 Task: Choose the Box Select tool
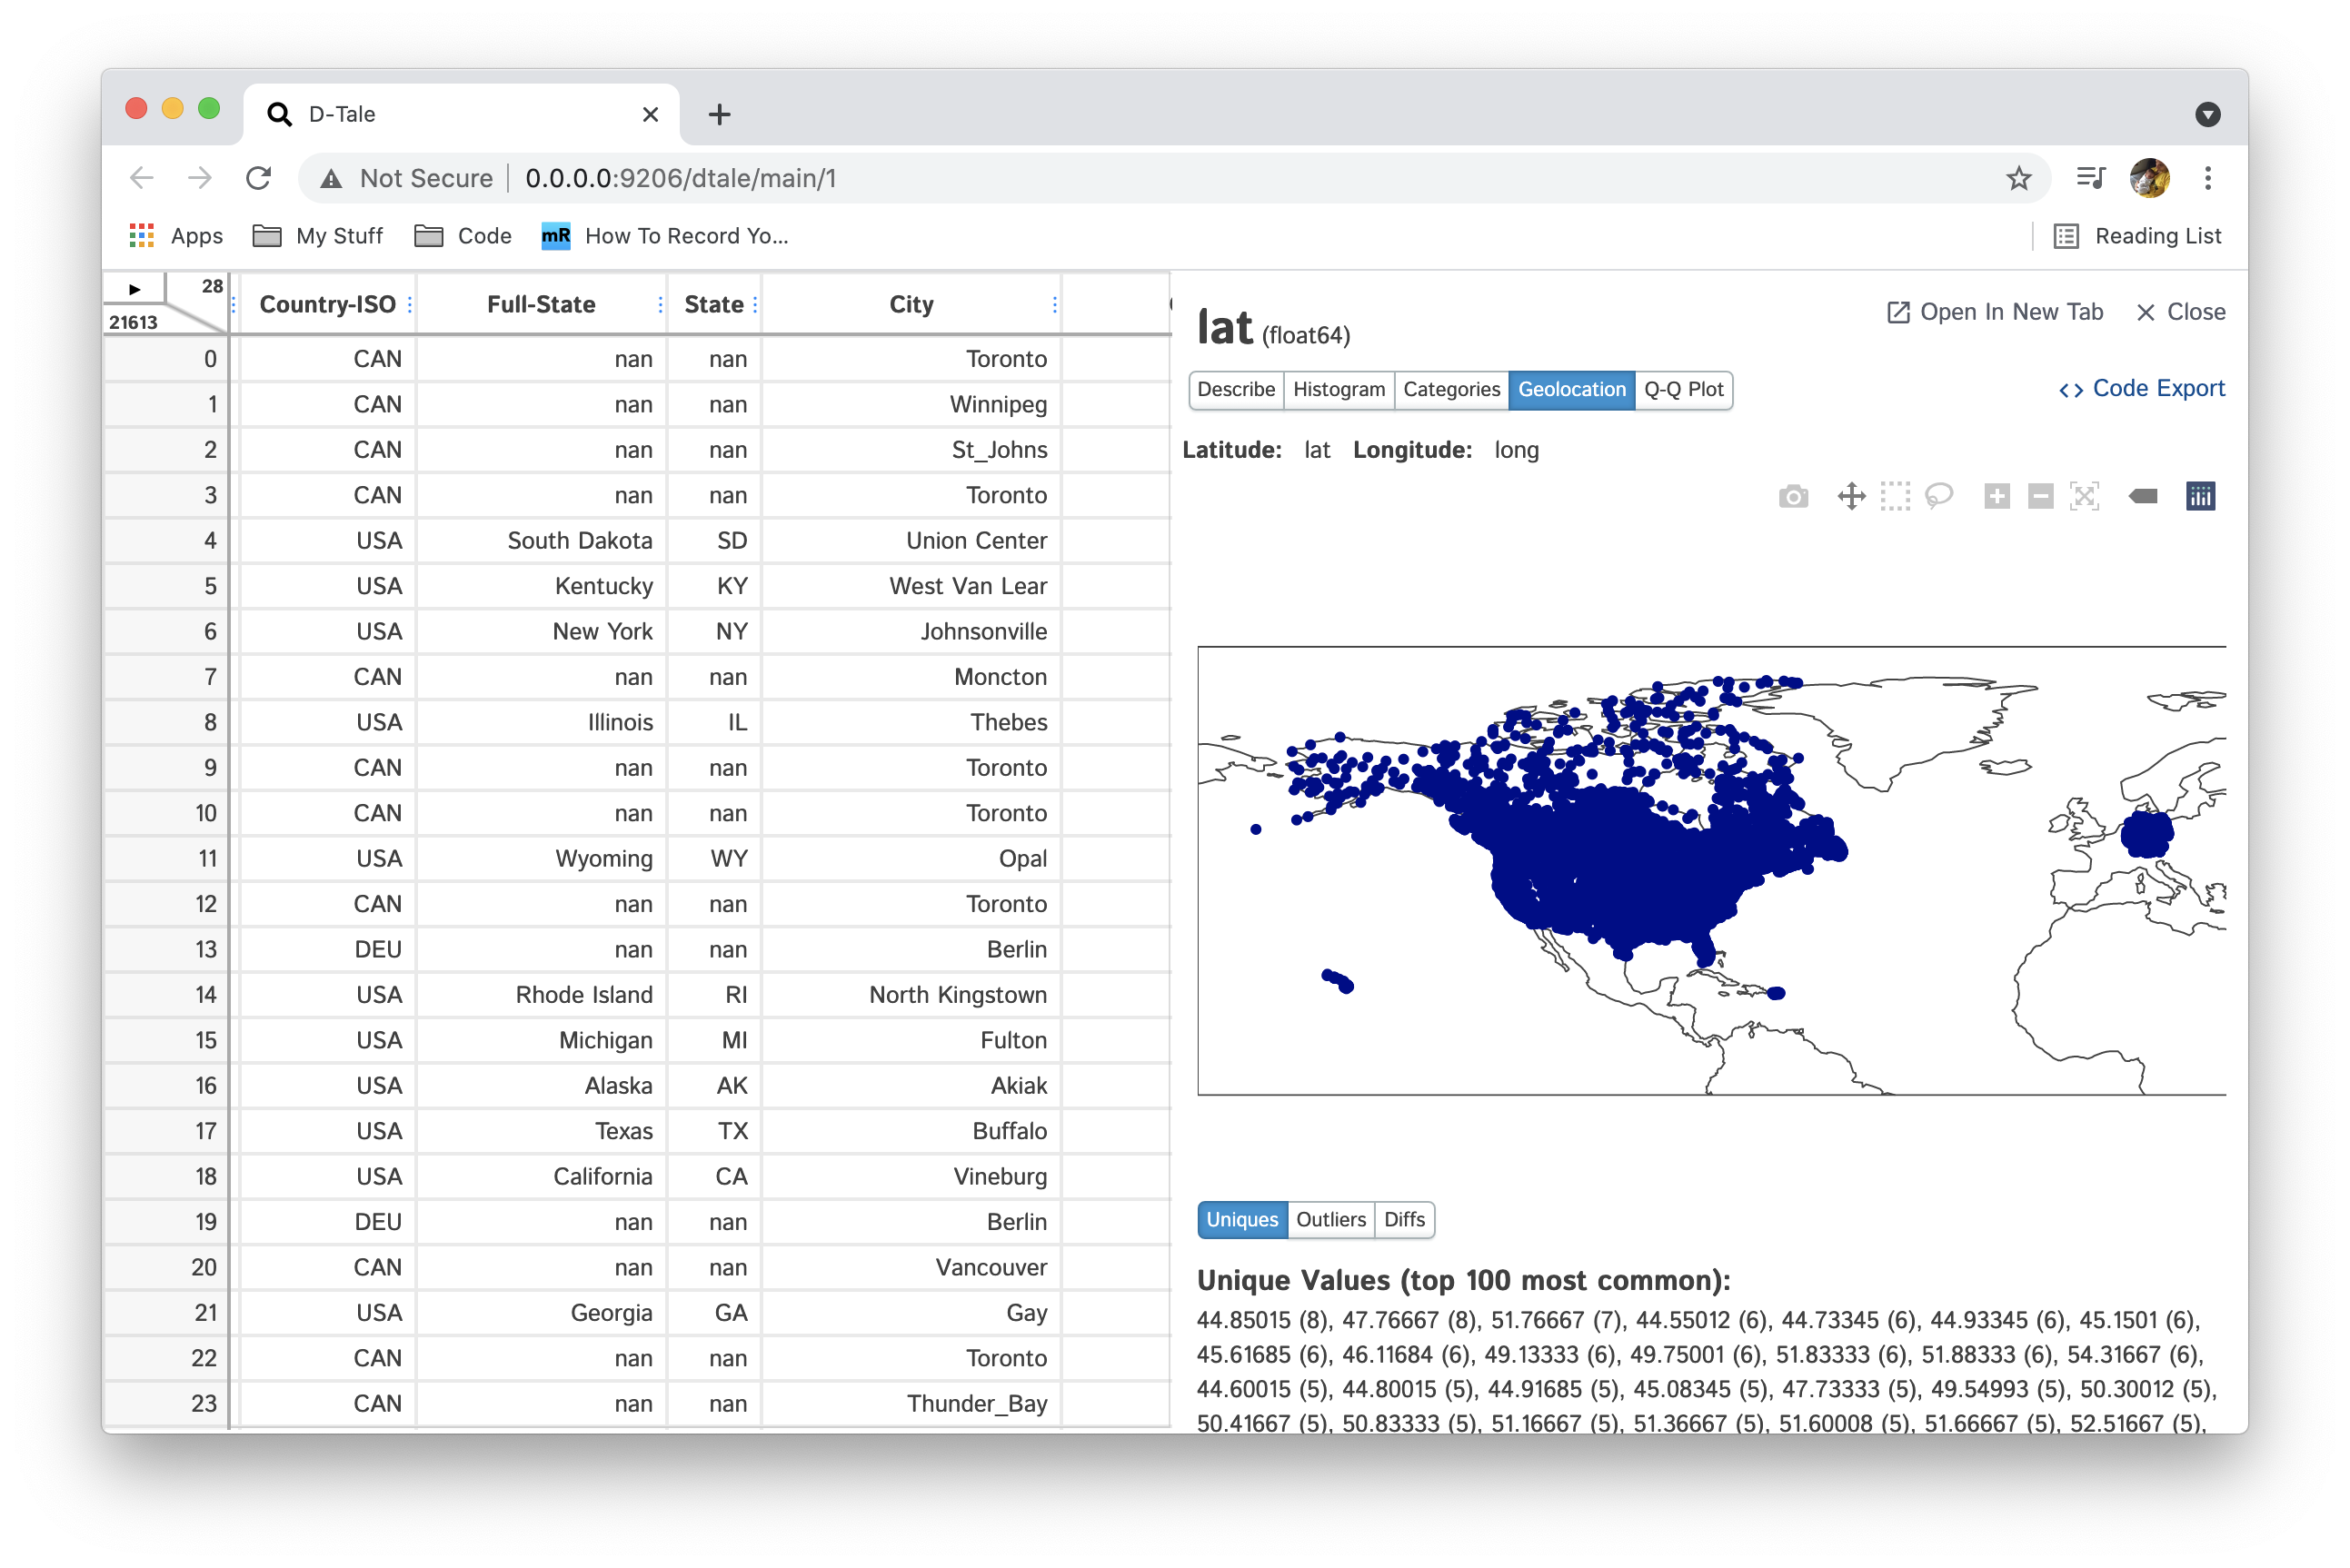(1895, 497)
